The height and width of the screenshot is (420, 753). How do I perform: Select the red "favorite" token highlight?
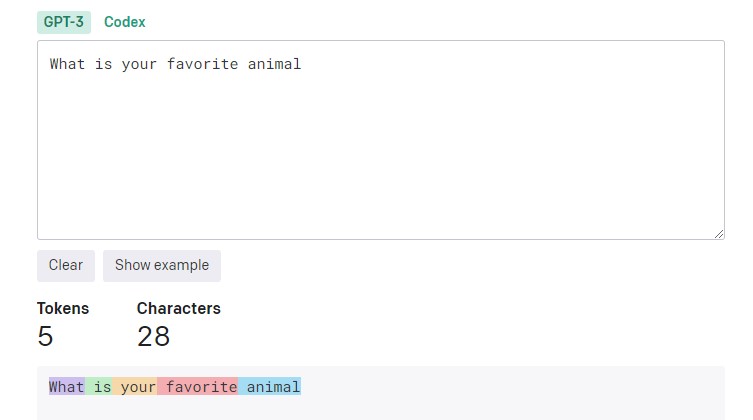point(197,386)
